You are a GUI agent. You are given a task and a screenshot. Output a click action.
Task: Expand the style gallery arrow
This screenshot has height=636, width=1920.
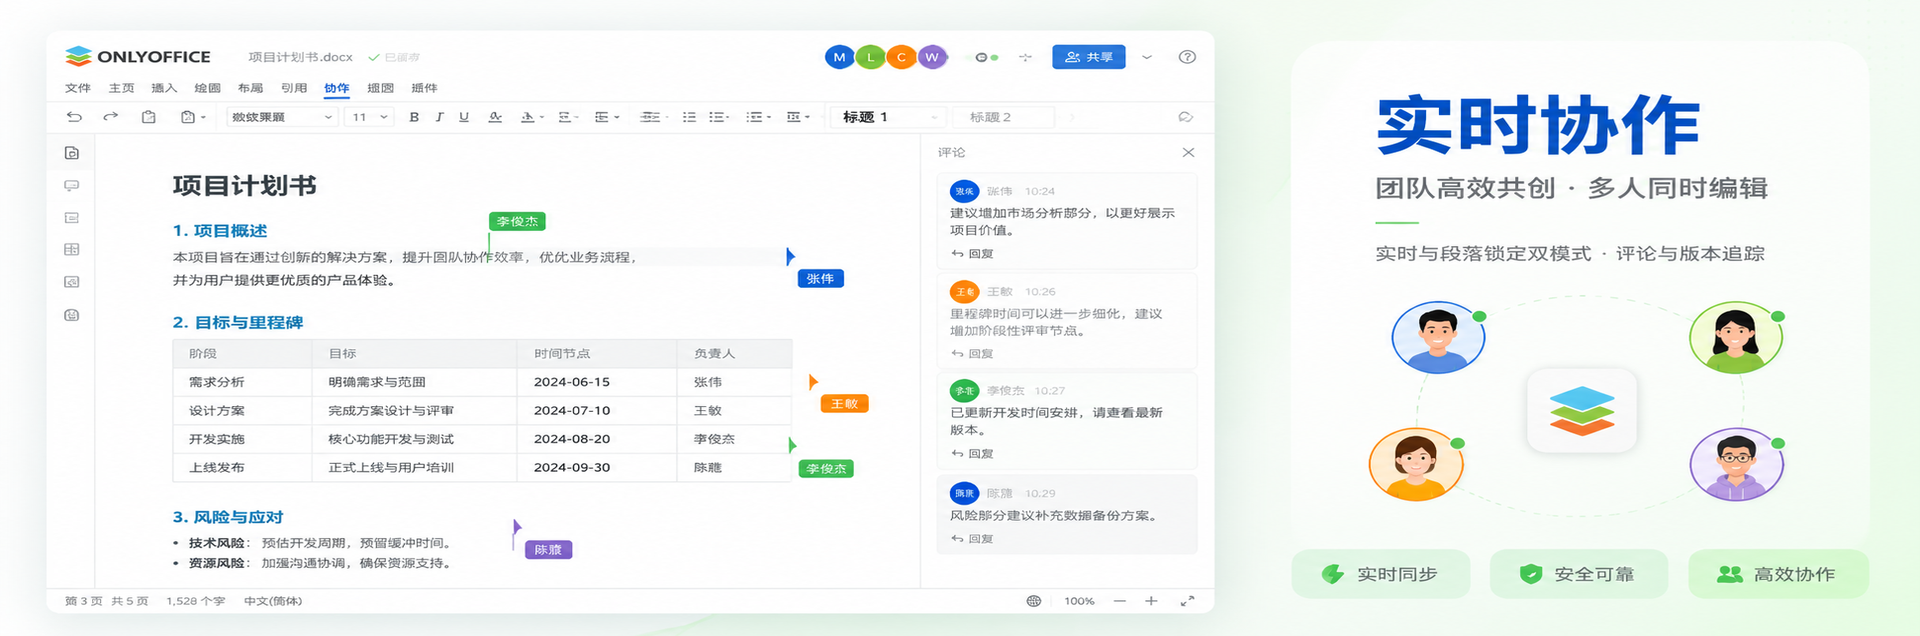coord(1072,117)
